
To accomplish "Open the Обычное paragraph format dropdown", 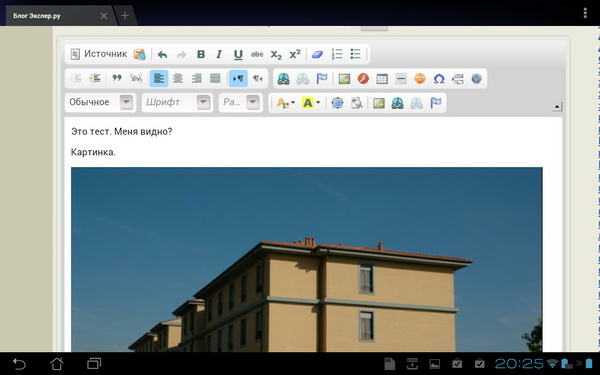I will pyautogui.click(x=101, y=102).
